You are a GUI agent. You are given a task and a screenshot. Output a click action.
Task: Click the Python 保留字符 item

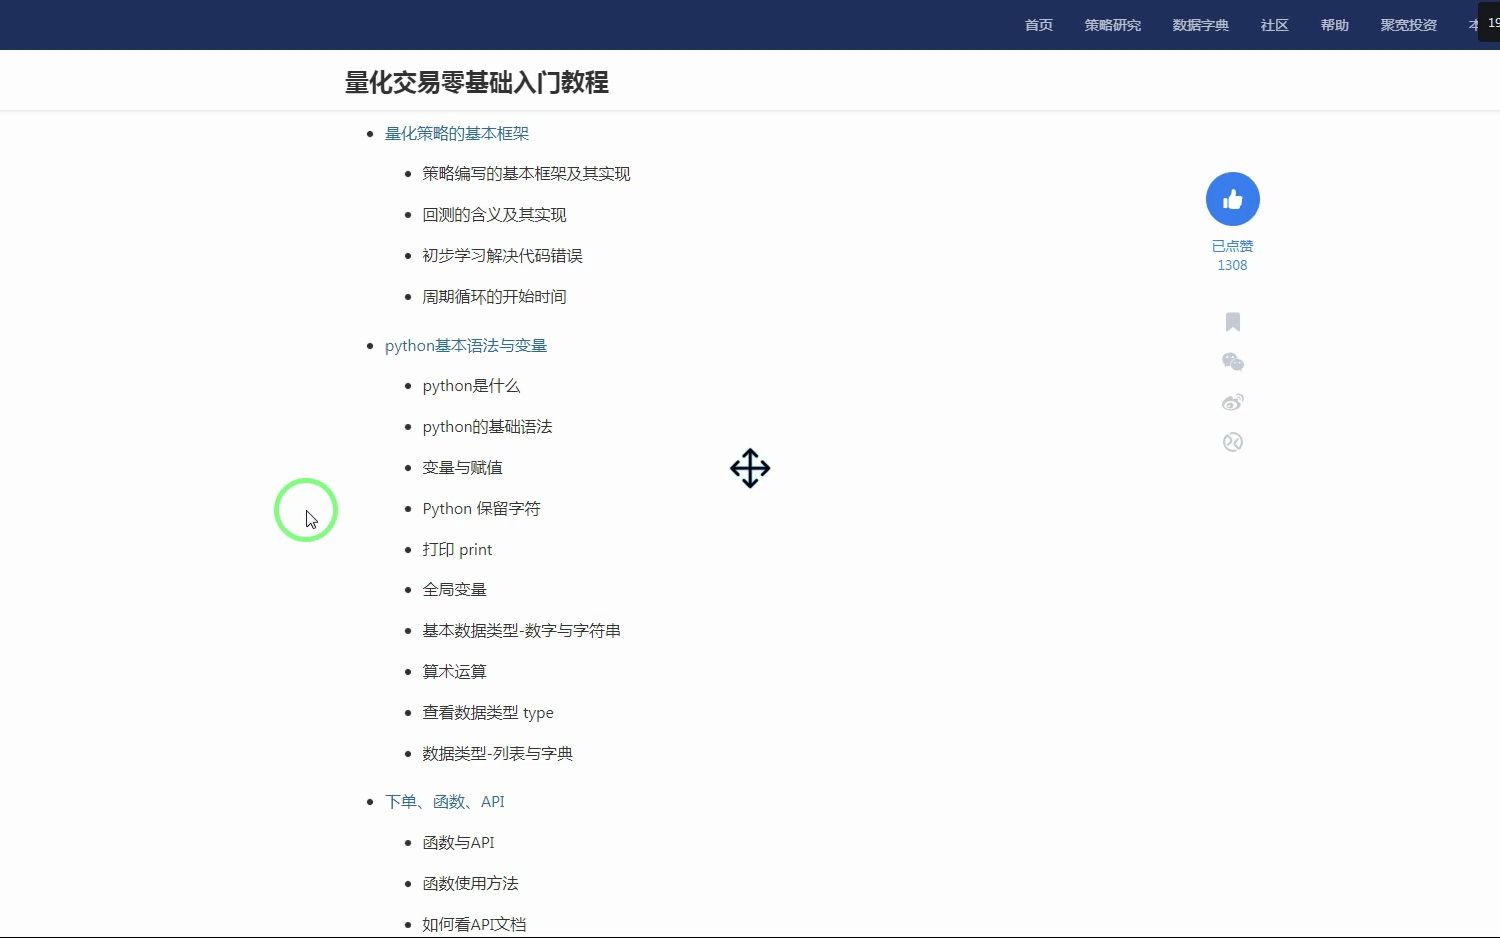[481, 508]
